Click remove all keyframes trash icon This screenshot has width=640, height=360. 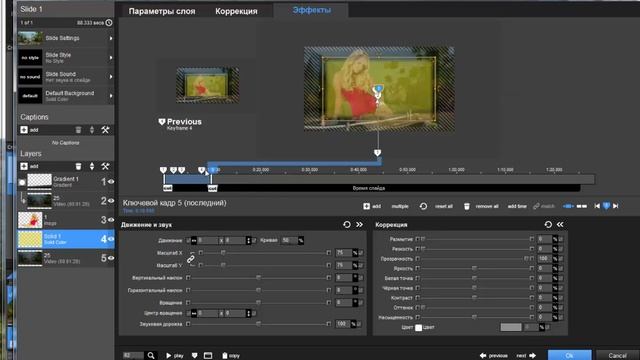coord(467,206)
